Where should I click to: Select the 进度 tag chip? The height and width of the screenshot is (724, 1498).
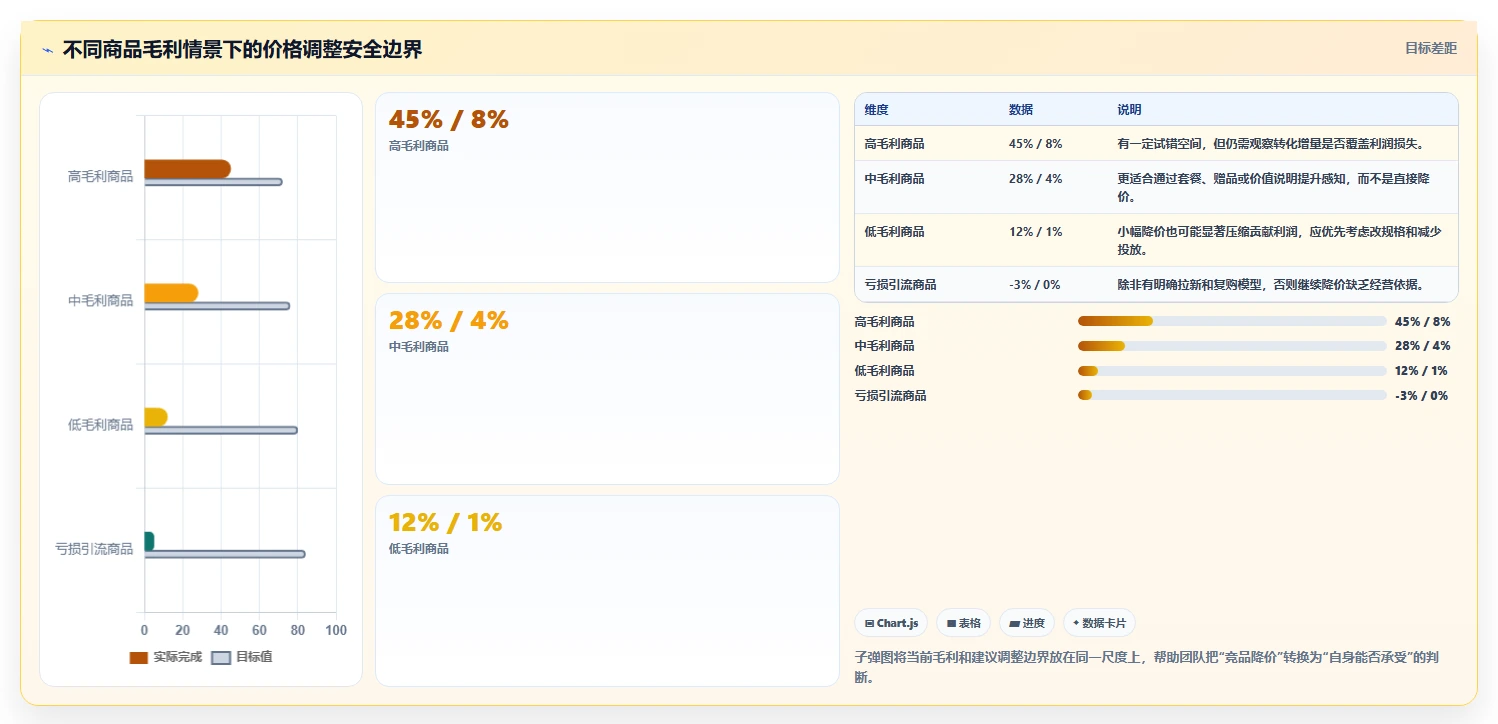tap(1026, 623)
